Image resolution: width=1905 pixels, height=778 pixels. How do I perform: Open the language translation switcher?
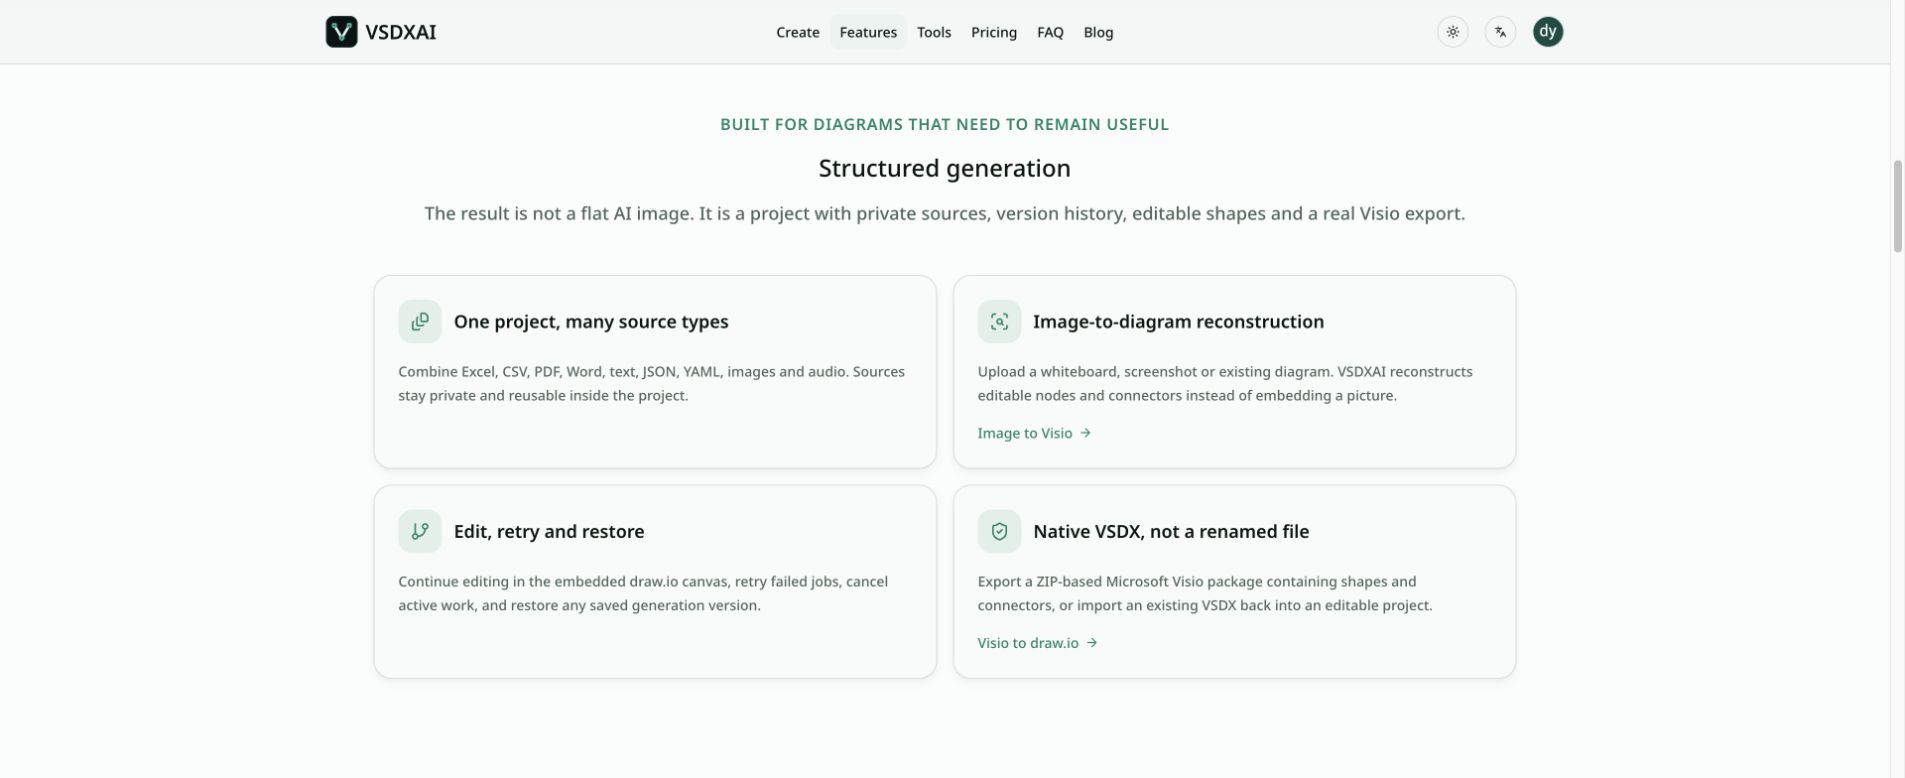tap(1500, 32)
